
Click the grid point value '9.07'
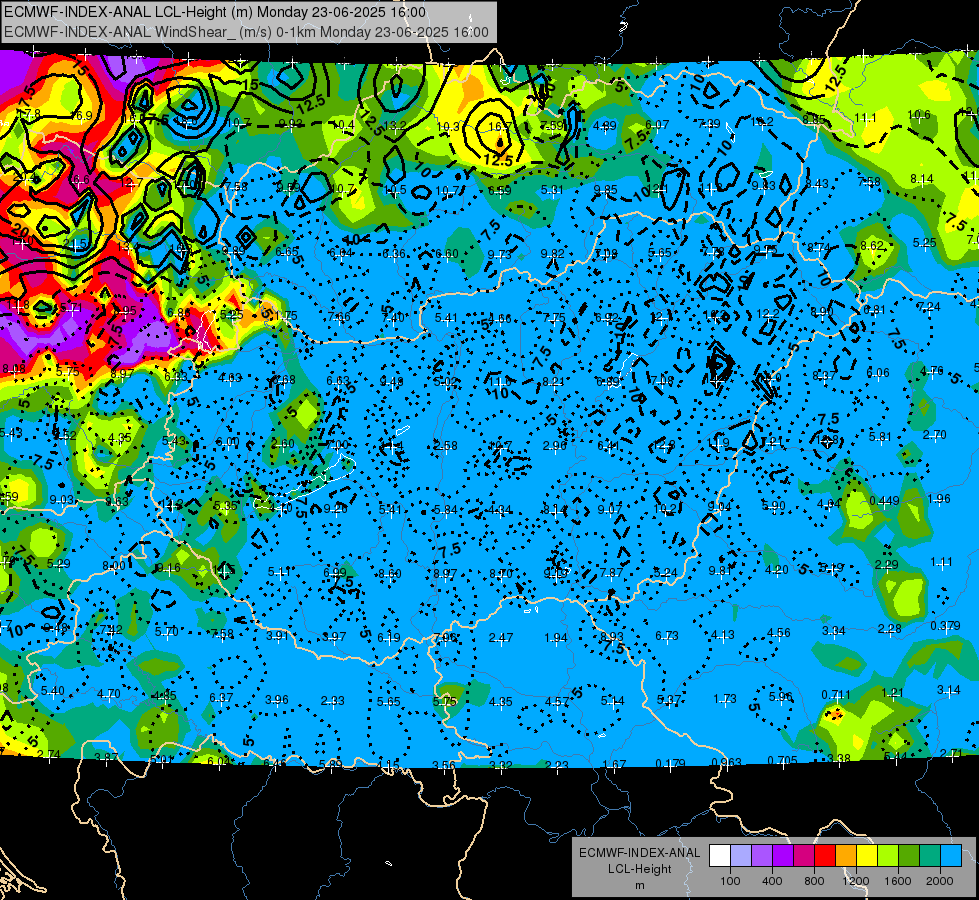609,509
